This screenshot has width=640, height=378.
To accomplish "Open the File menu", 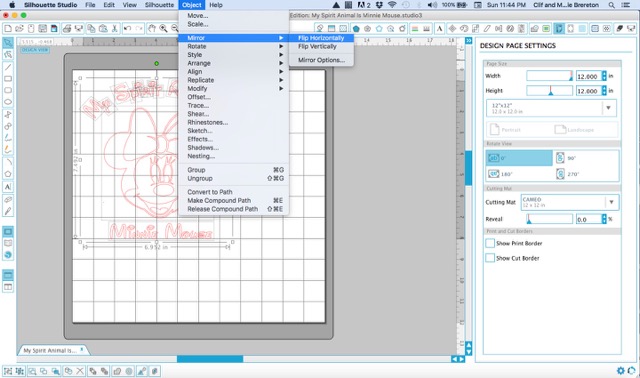I will coord(90,5).
